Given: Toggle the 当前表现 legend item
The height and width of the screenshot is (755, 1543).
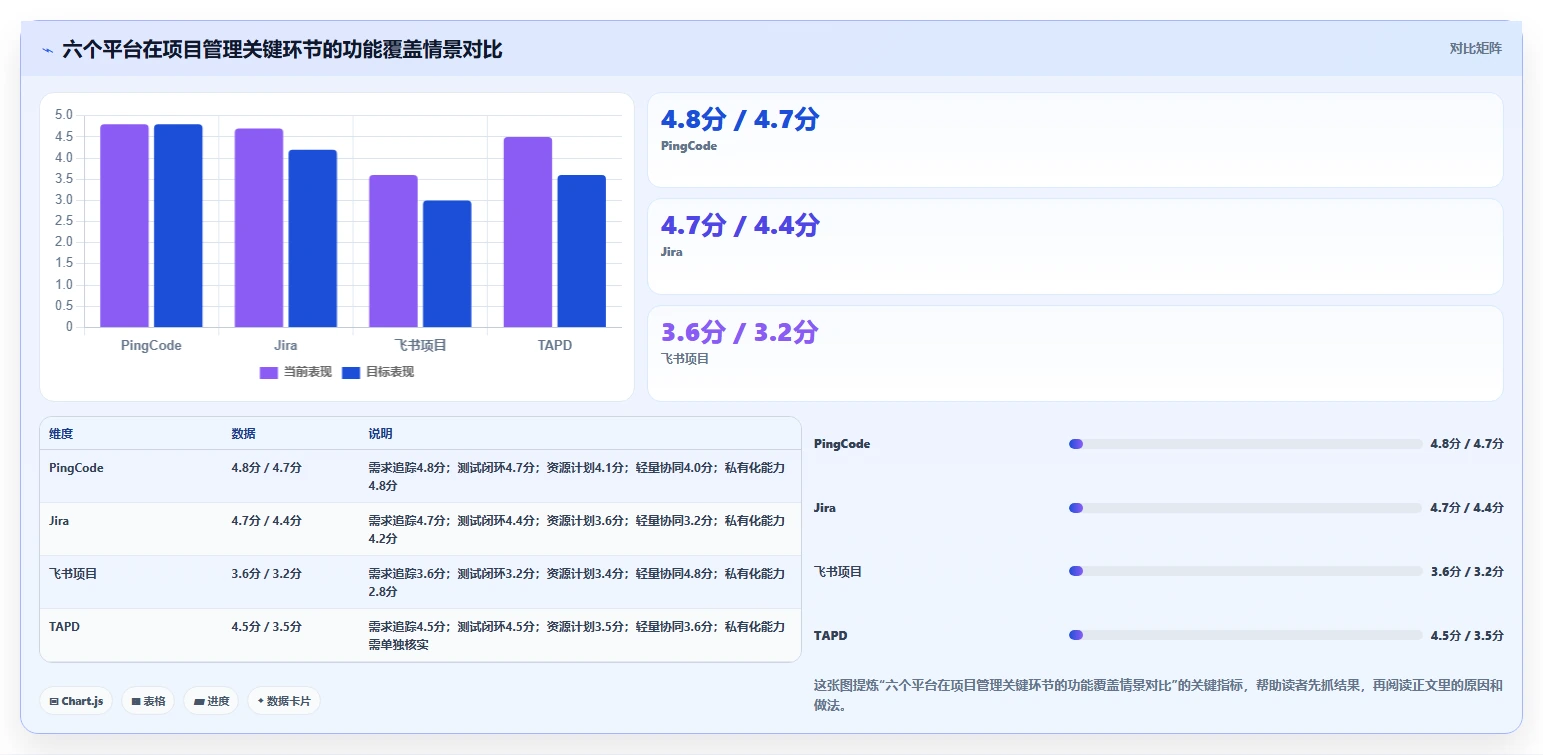Looking at the screenshot, I should [x=295, y=372].
